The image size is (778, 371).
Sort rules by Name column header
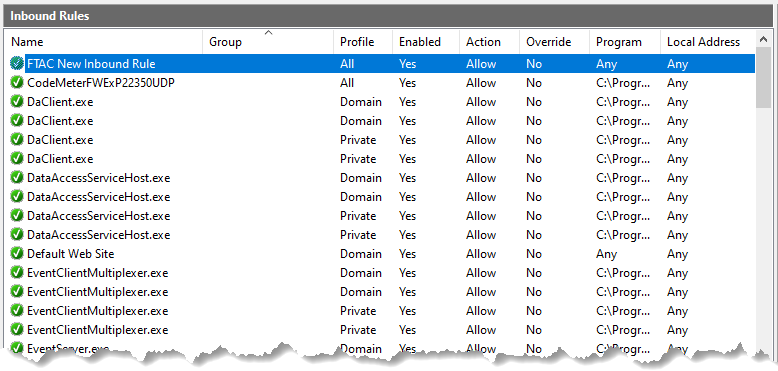pyautogui.click(x=104, y=42)
